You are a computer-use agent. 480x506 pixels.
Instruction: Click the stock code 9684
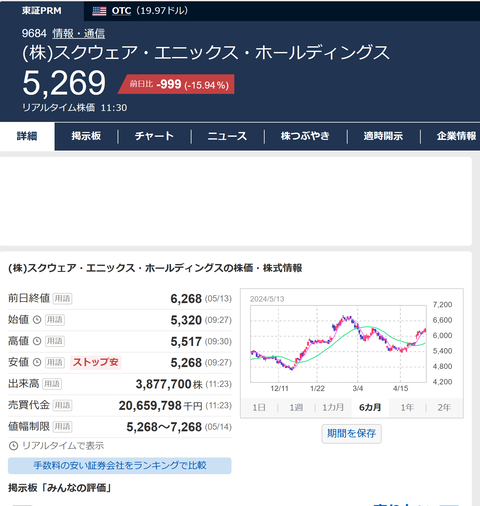click(34, 33)
